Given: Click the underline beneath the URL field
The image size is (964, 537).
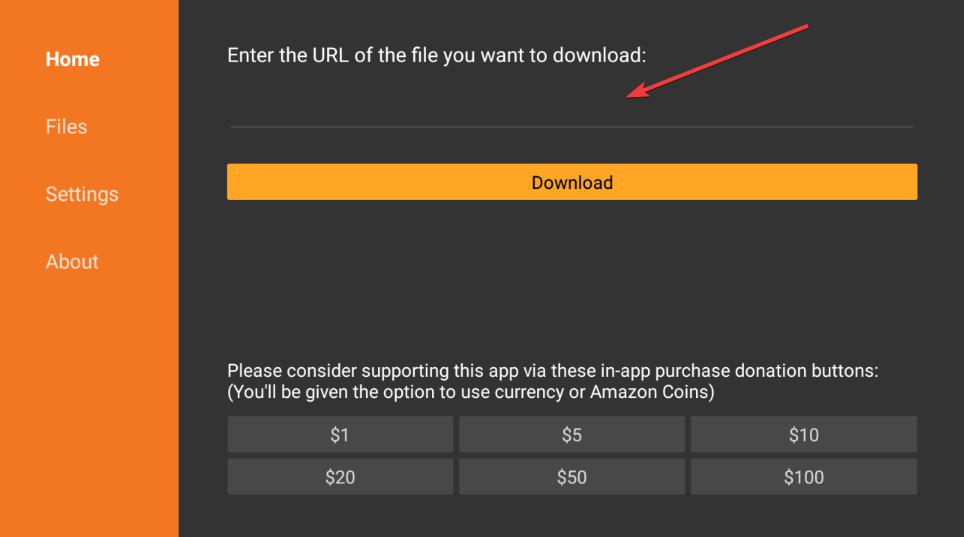Looking at the screenshot, I should [x=571, y=127].
